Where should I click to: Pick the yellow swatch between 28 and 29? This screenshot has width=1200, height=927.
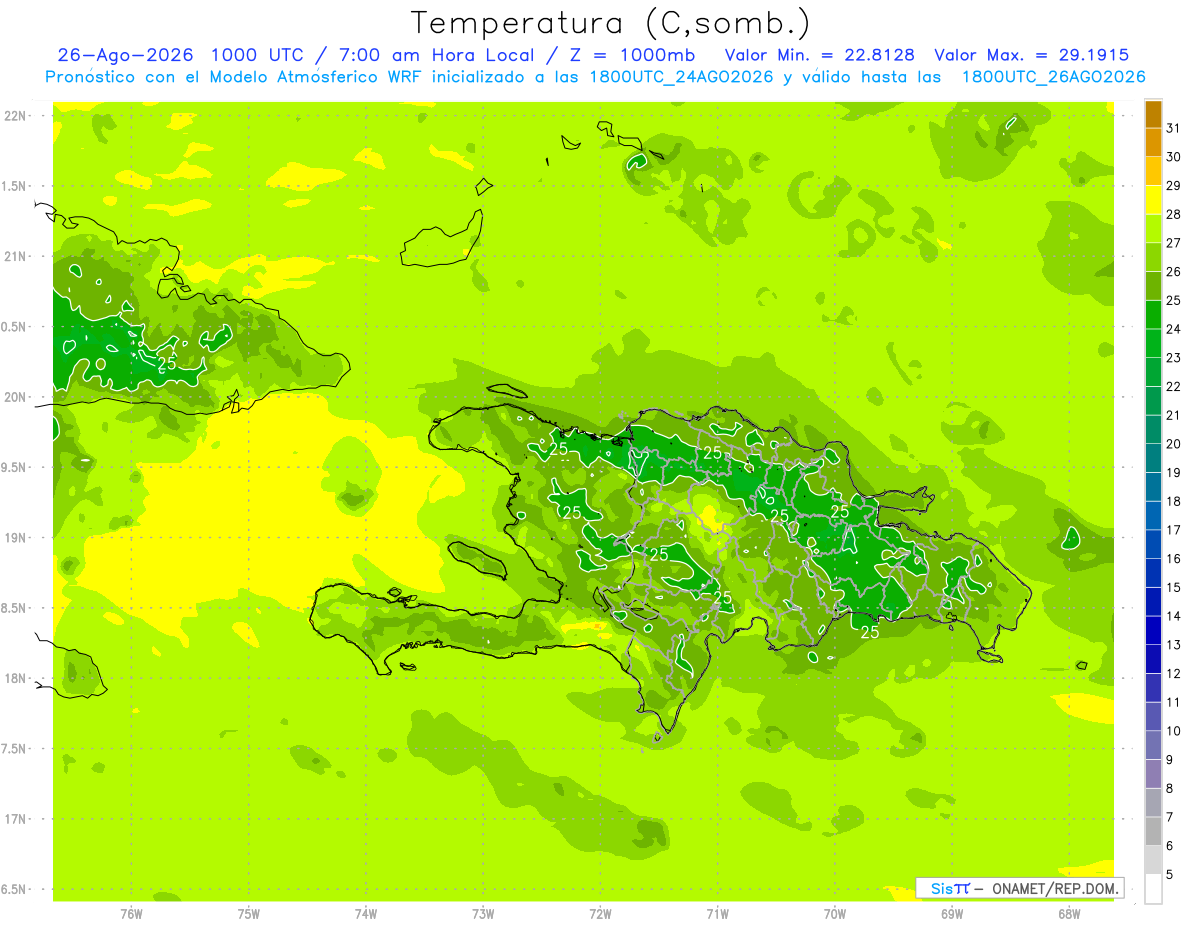[1153, 200]
